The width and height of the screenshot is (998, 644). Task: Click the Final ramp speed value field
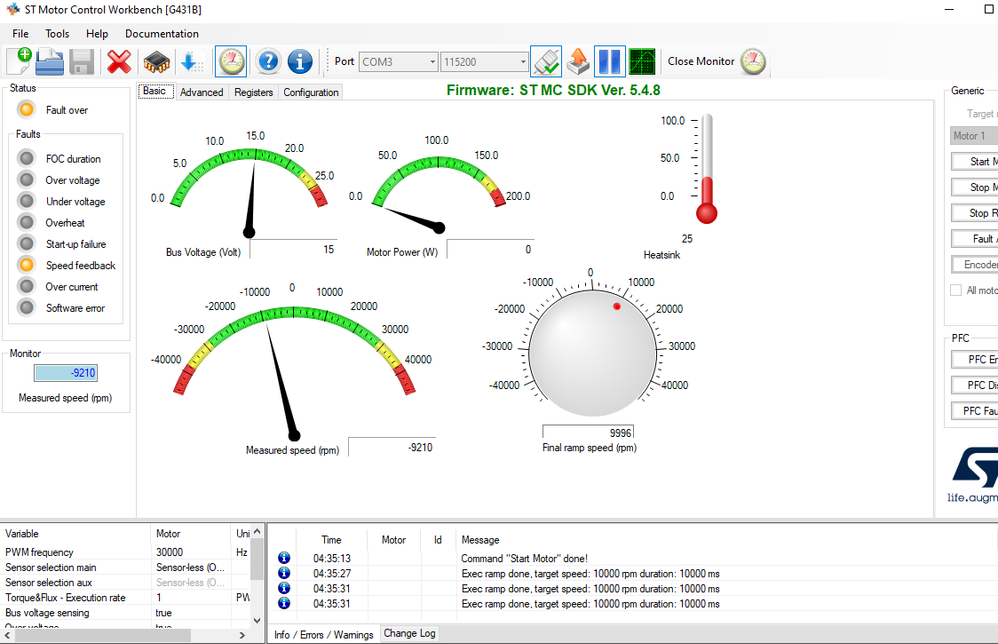coord(588,433)
